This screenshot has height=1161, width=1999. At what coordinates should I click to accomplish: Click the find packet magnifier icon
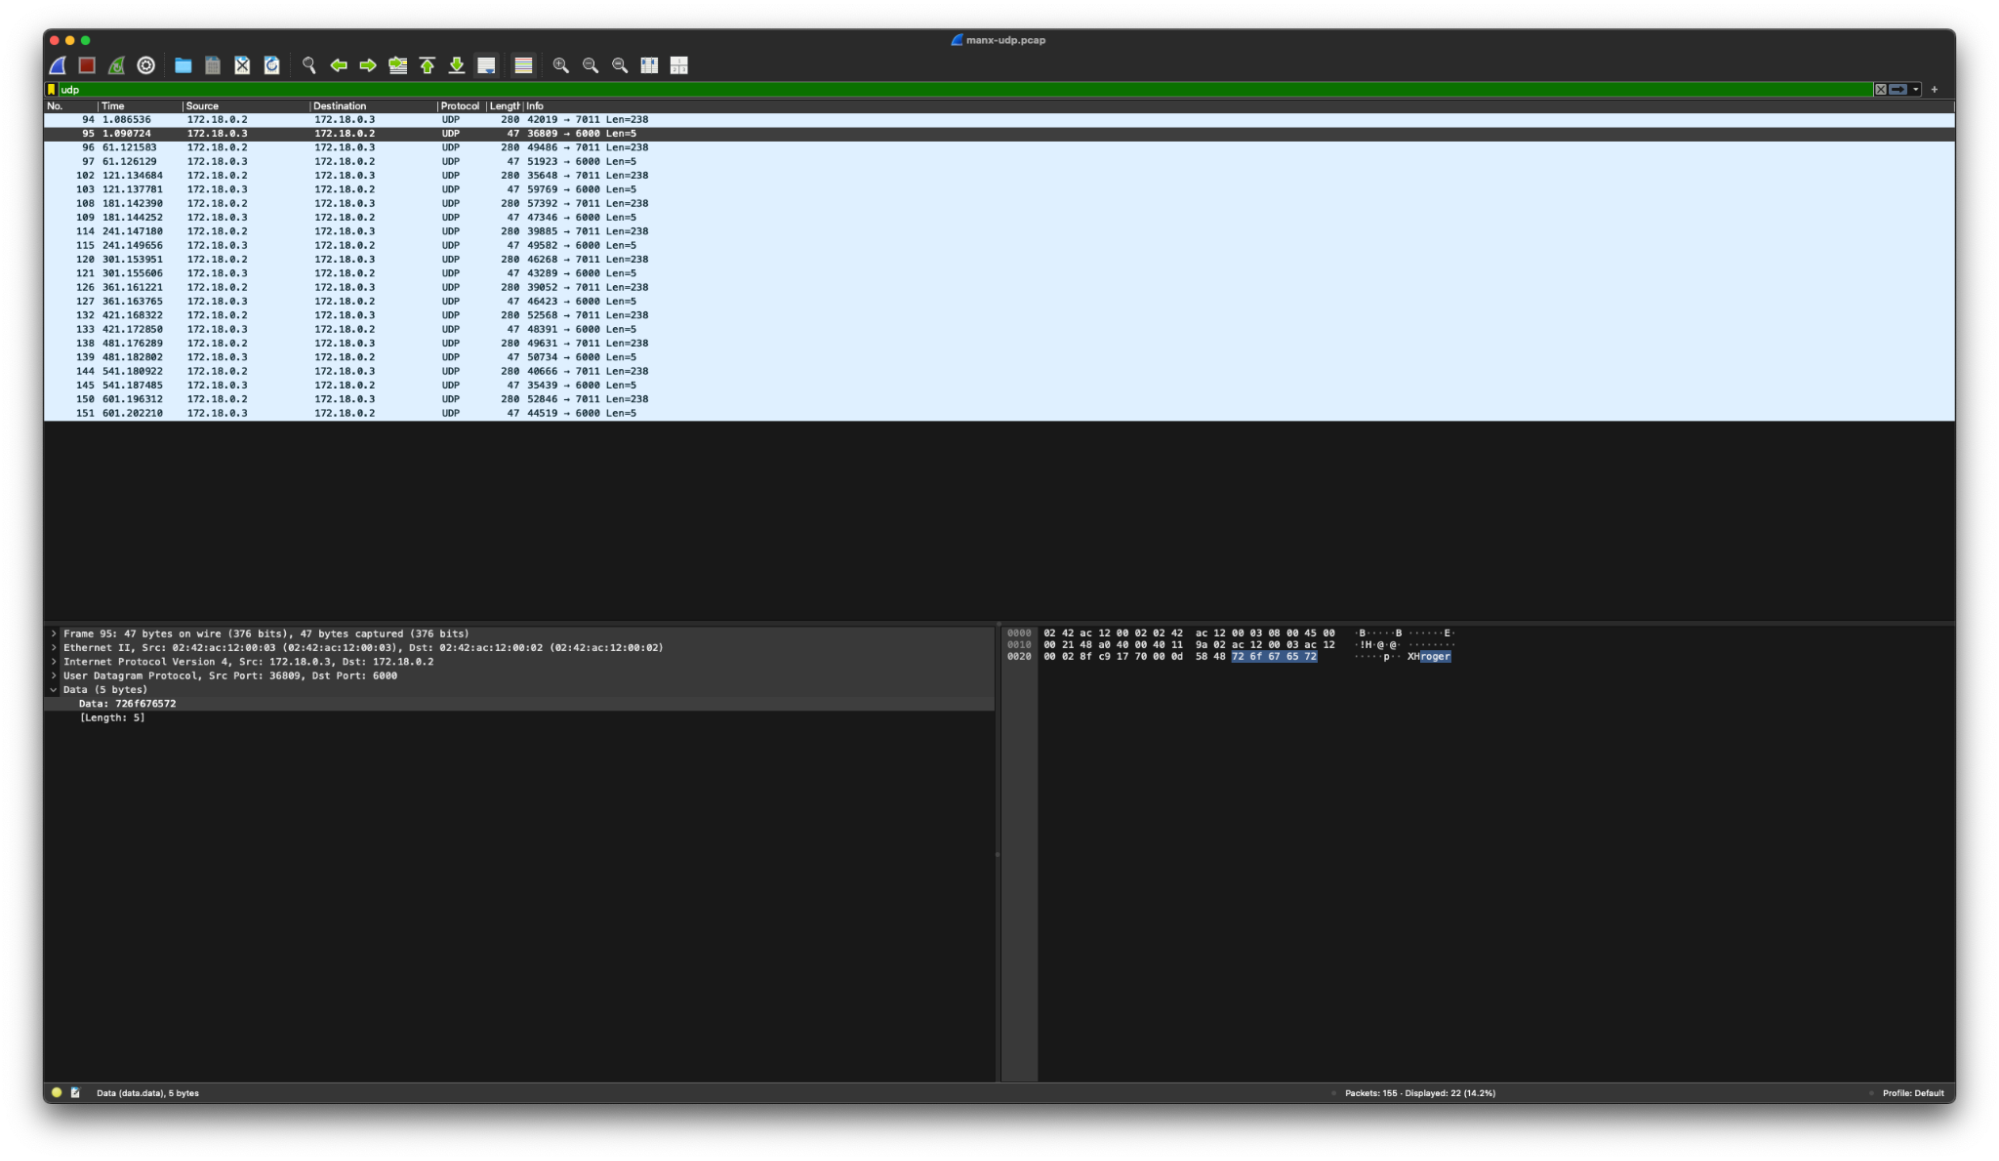point(309,65)
